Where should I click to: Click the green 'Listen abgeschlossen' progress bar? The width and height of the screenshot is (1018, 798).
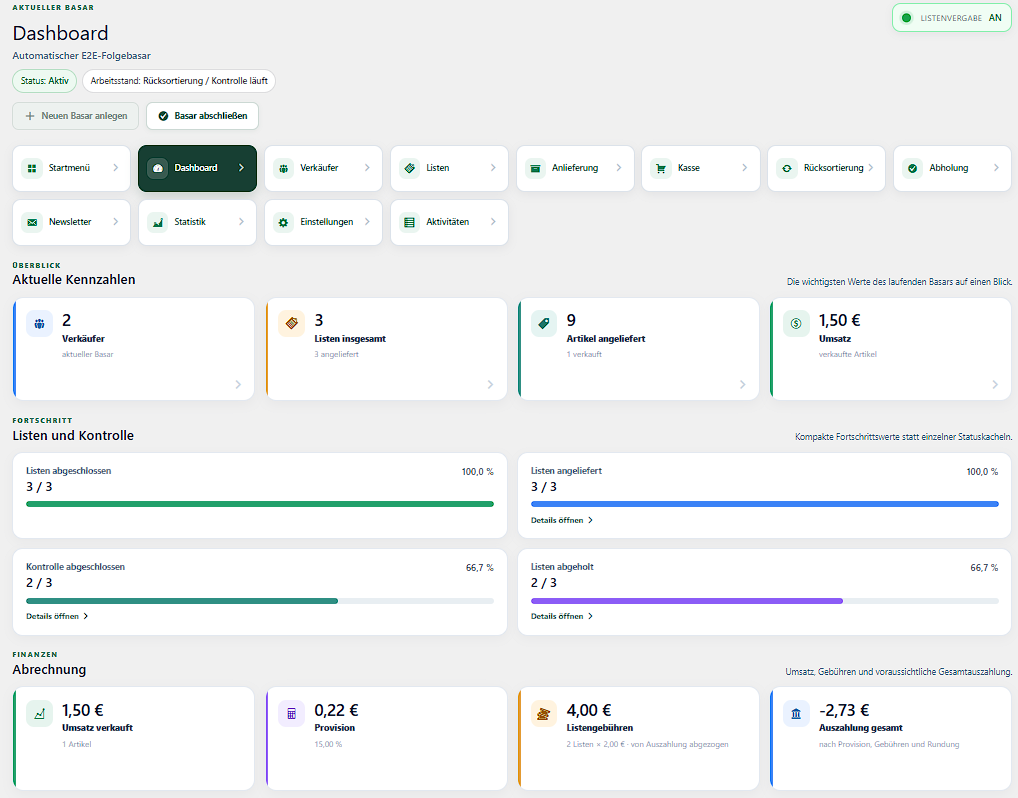260,504
